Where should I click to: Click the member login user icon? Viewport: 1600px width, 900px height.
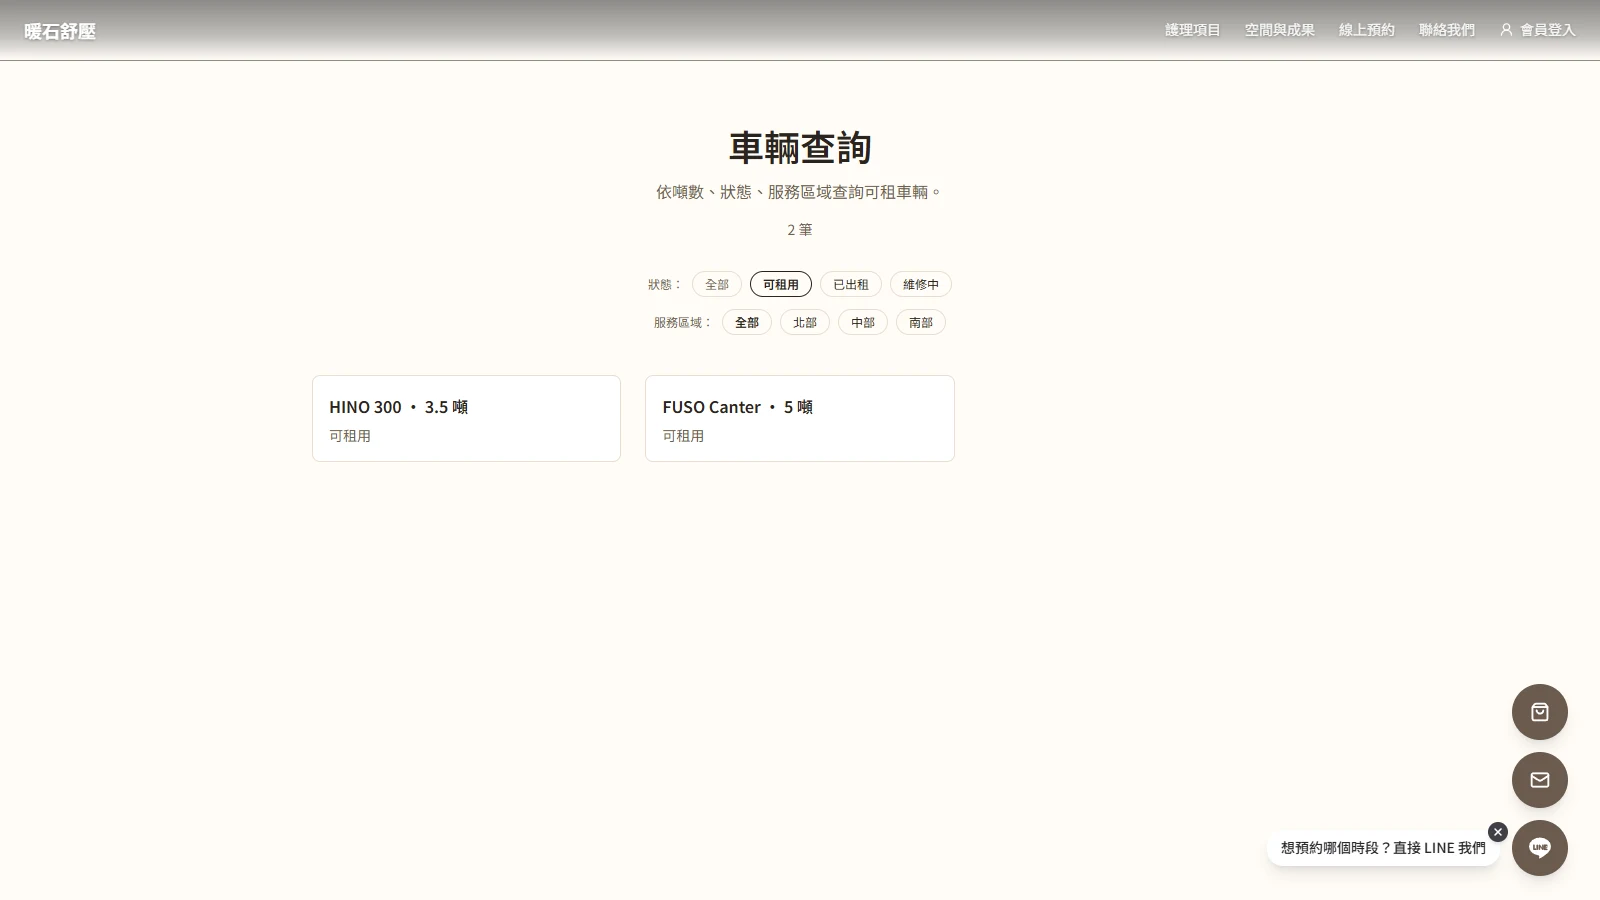click(1506, 30)
